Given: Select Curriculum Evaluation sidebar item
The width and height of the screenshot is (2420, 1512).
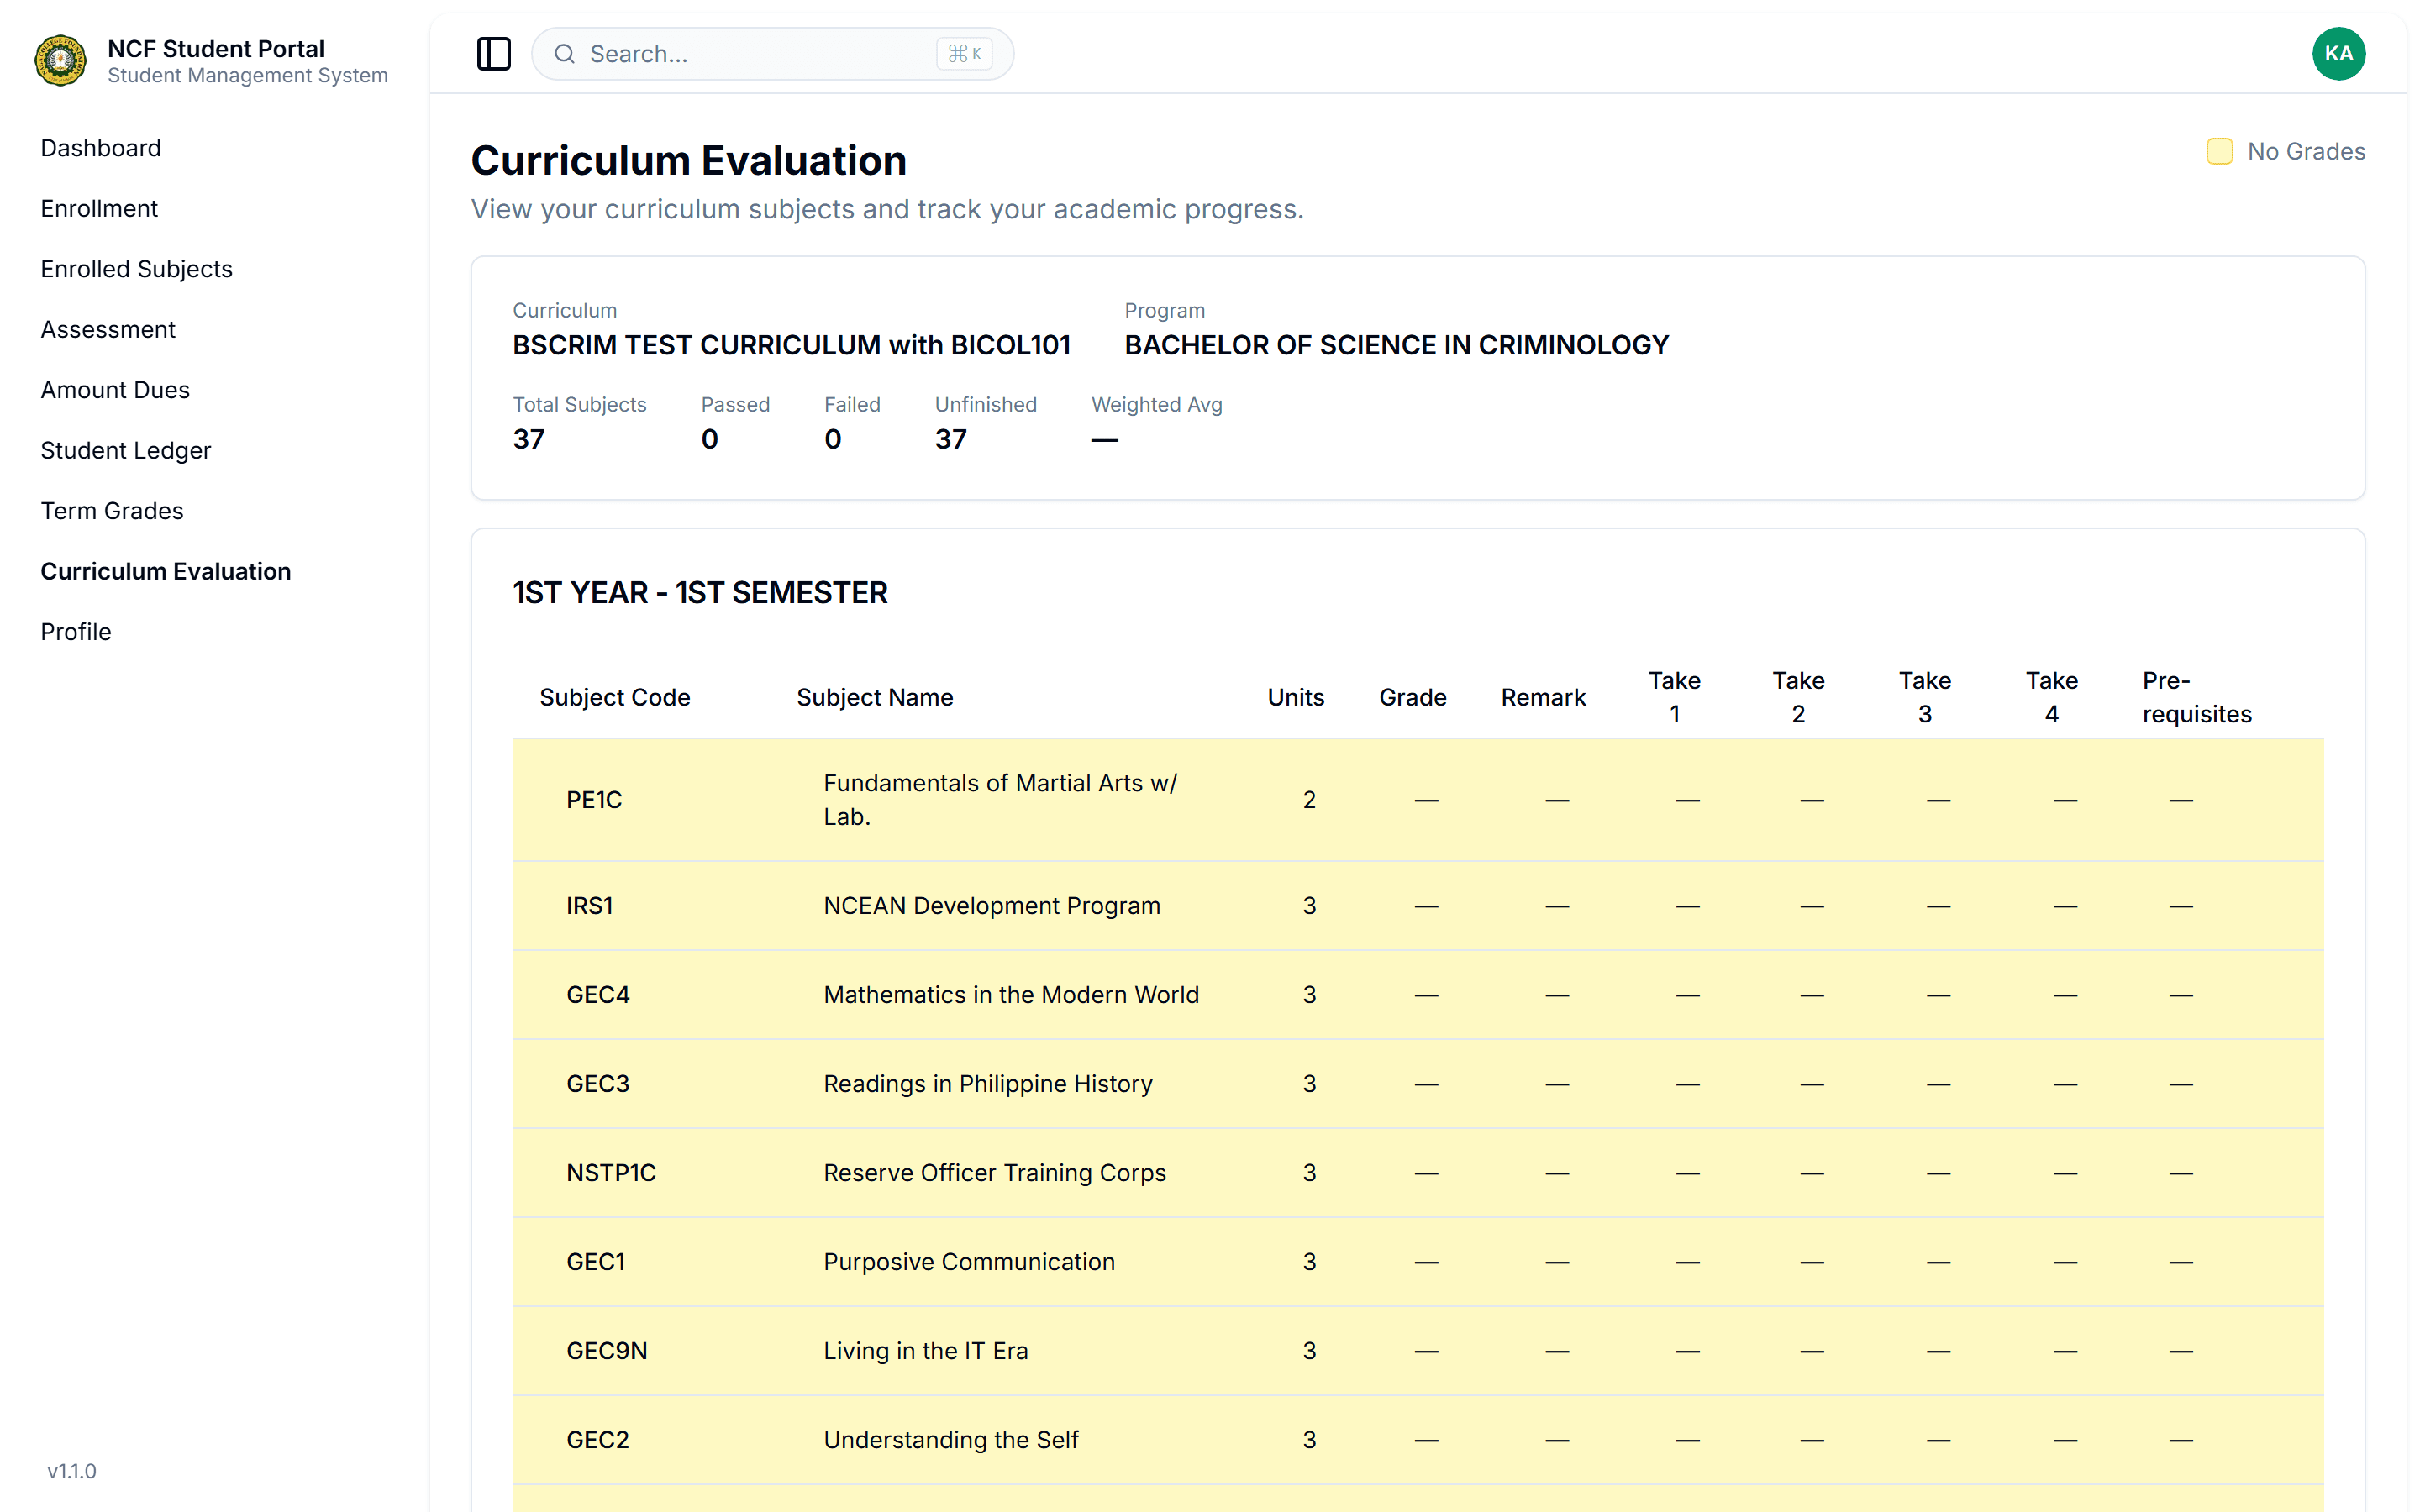Looking at the screenshot, I should coord(166,571).
